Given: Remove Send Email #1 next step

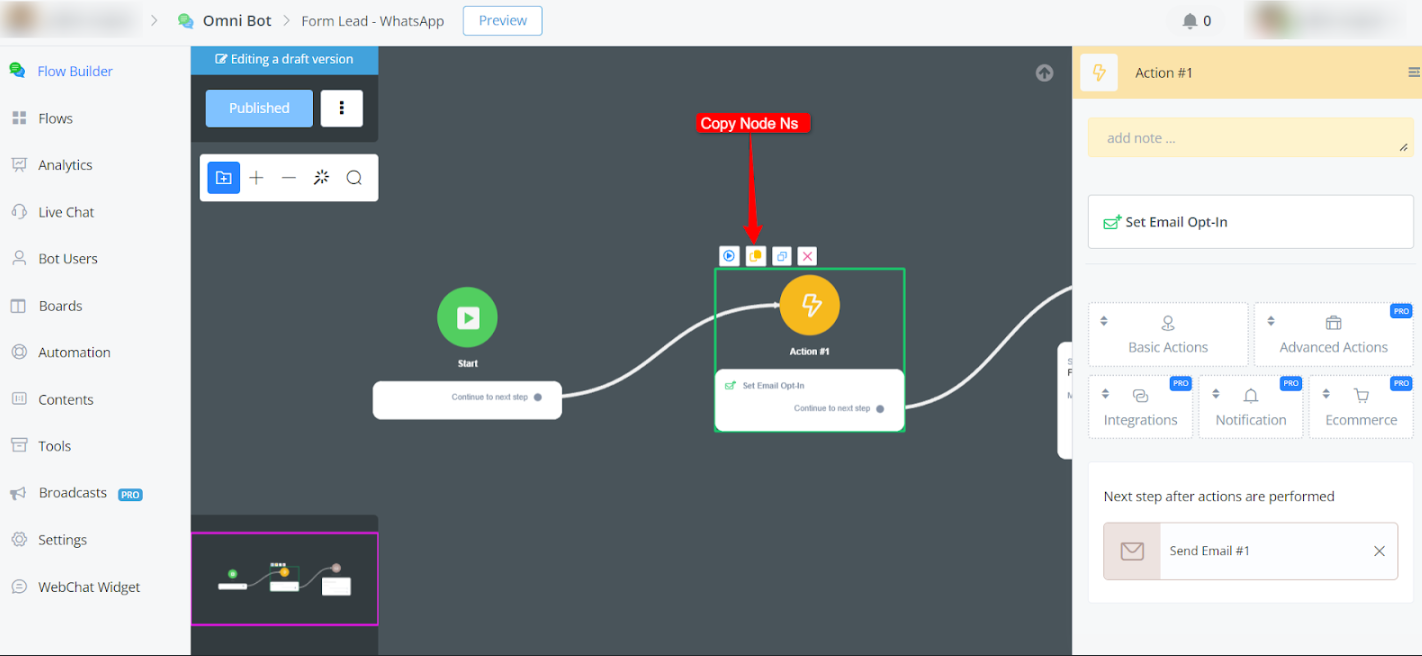Looking at the screenshot, I should [x=1379, y=551].
